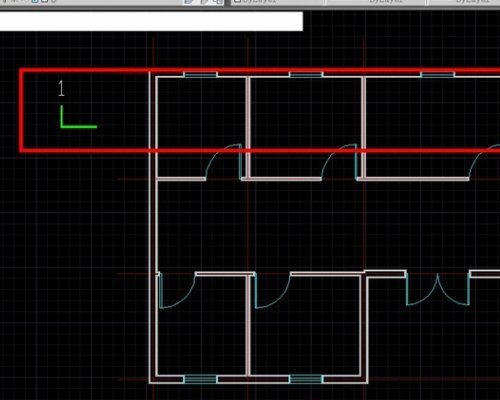This screenshot has width=500, height=400.
Task: Select the double door swing symbol
Action: click(437, 289)
